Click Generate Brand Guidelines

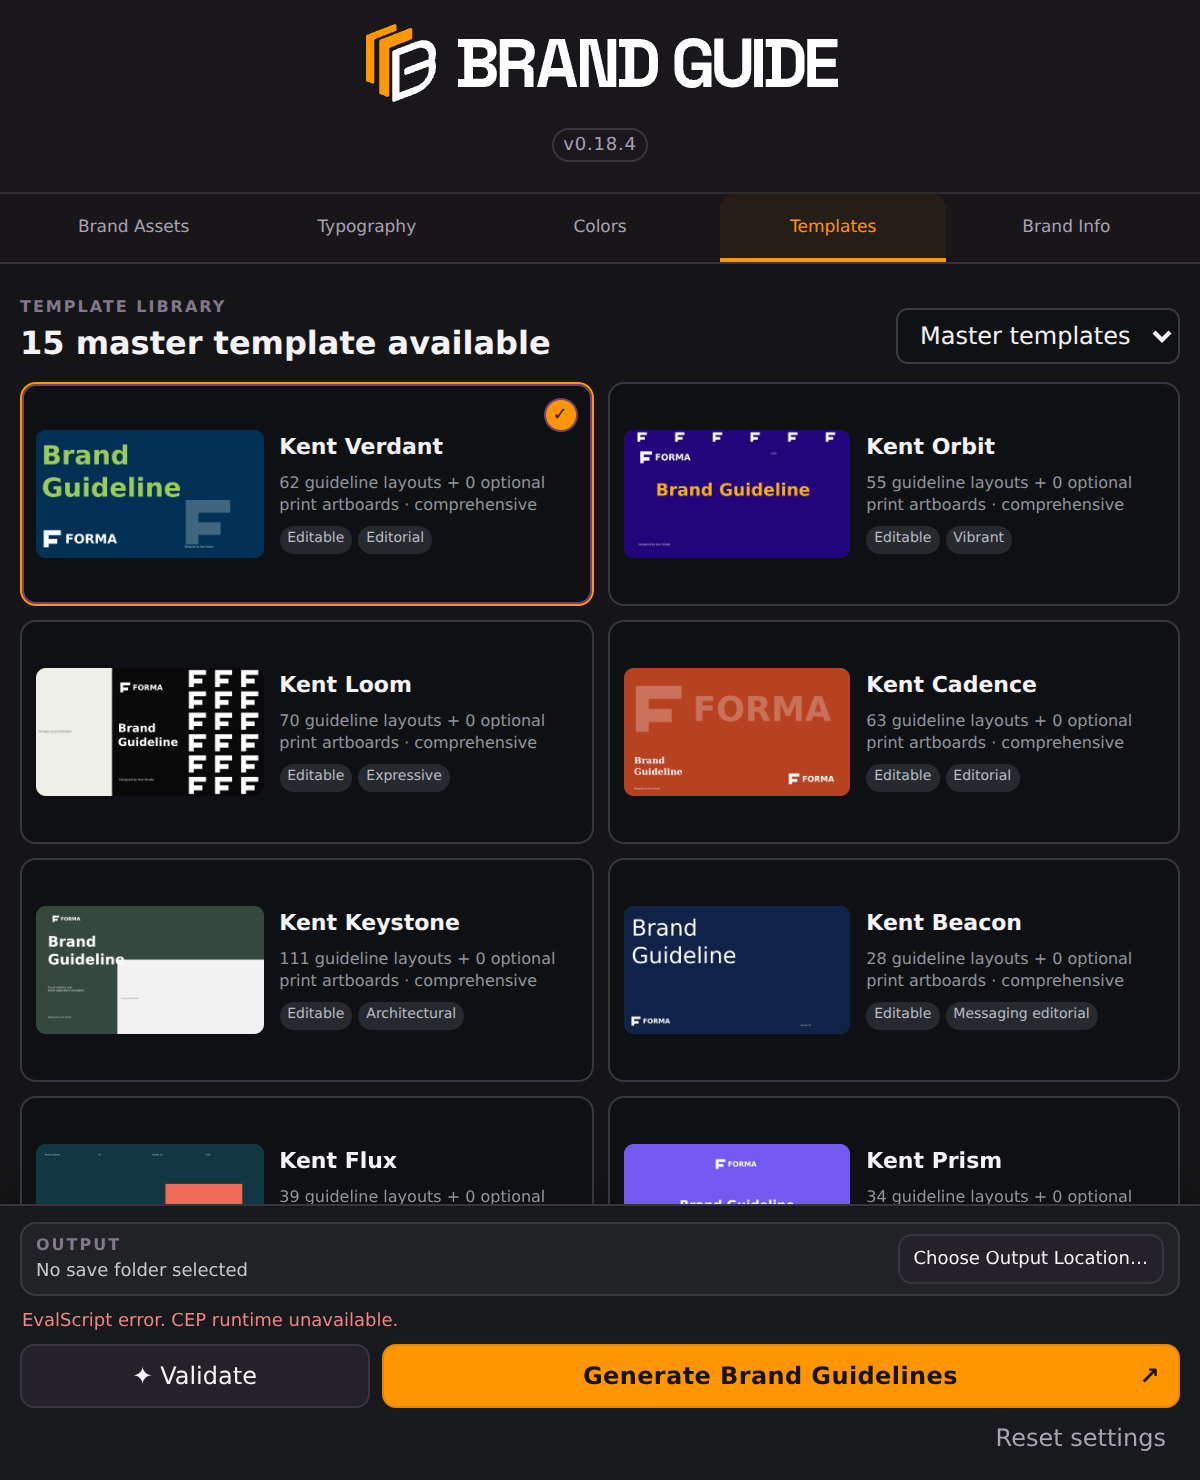coord(781,1376)
